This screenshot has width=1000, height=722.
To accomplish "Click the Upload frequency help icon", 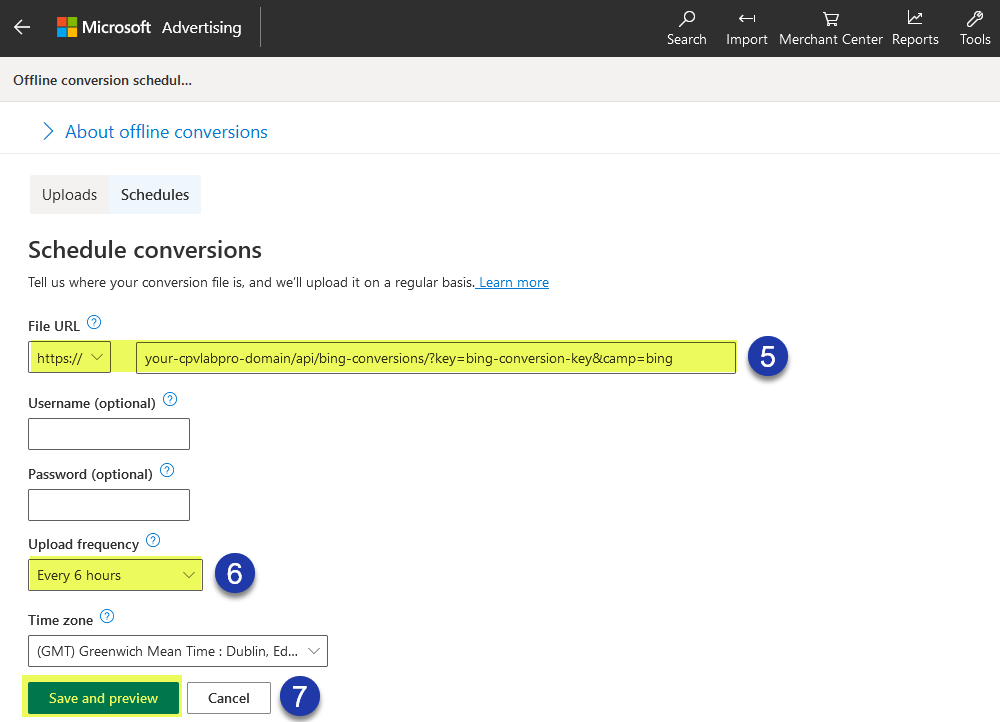I will tap(152, 540).
